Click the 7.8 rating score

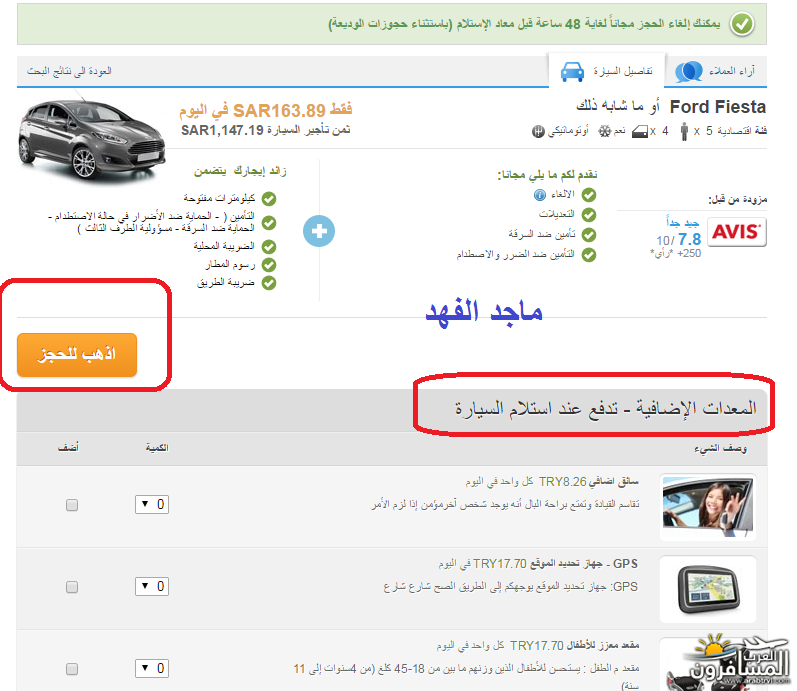click(689, 239)
